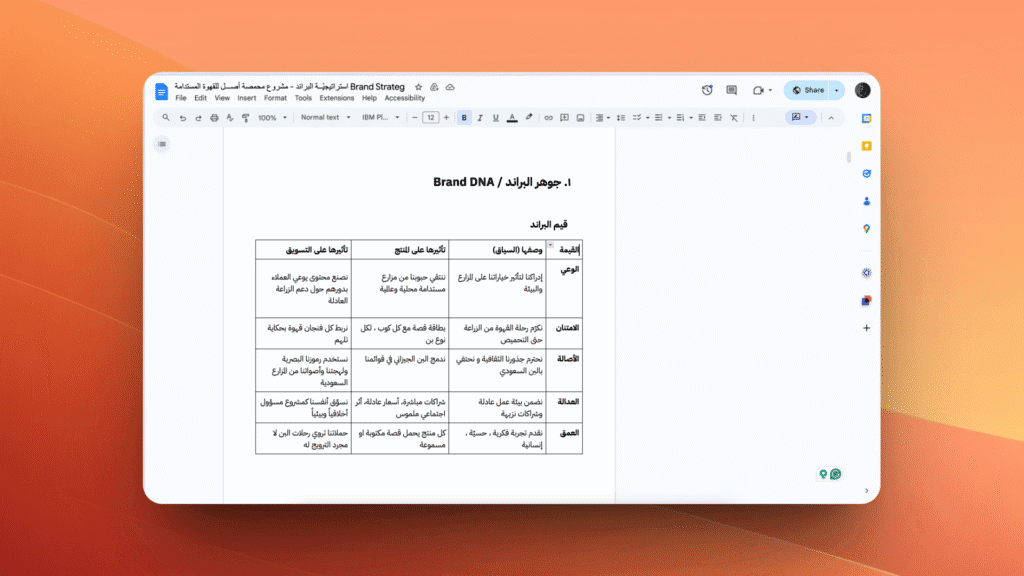Open the Google Tasks side panel
1024x576 pixels.
pos(867,174)
